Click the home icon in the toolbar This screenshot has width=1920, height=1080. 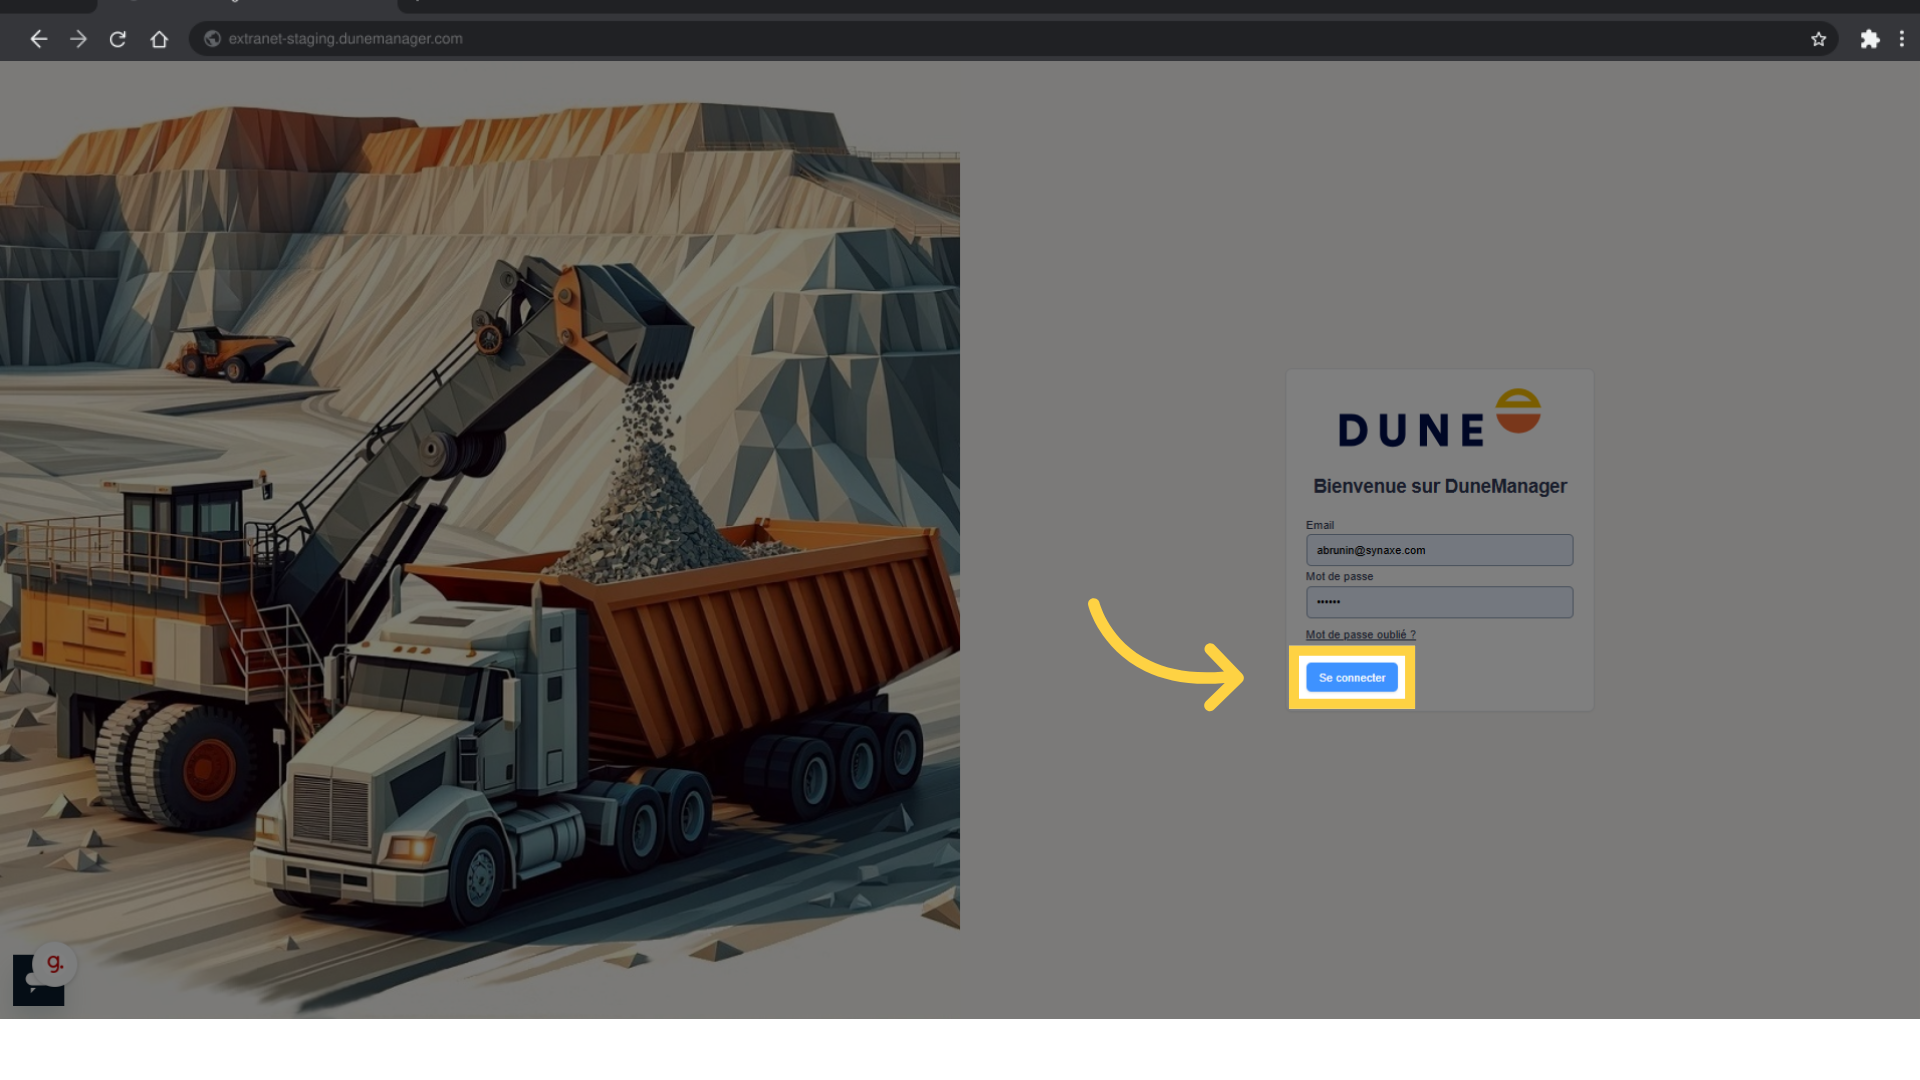pyautogui.click(x=159, y=39)
